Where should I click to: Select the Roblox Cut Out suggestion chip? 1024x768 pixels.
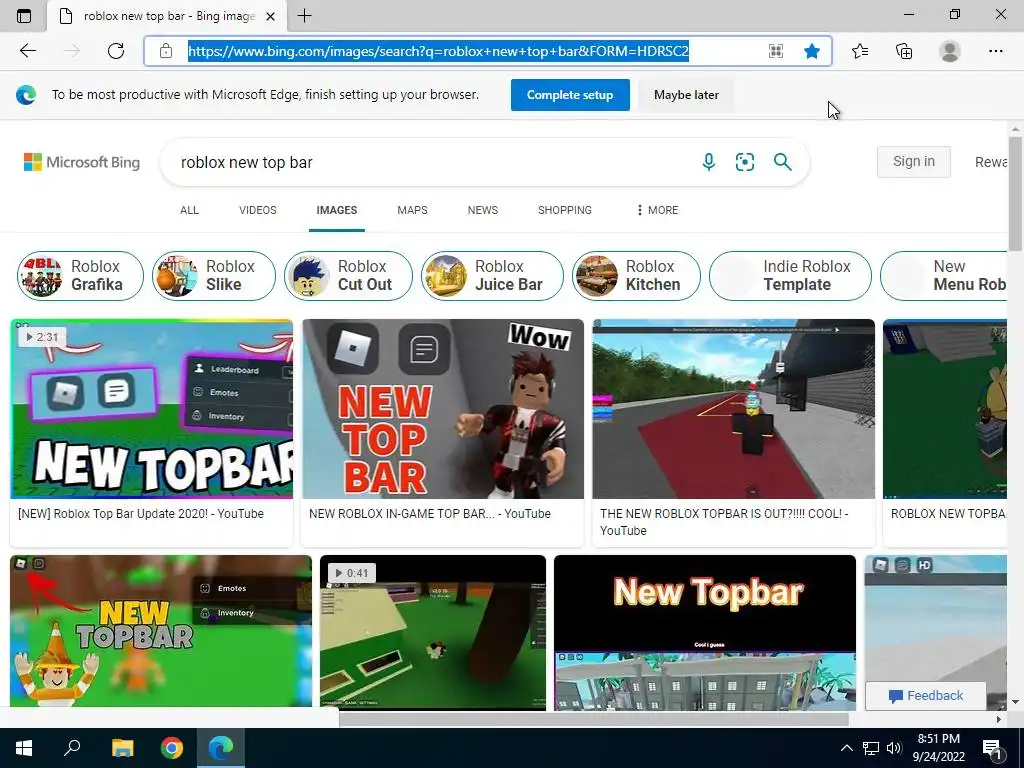pyautogui.click(x=349, y=276)
